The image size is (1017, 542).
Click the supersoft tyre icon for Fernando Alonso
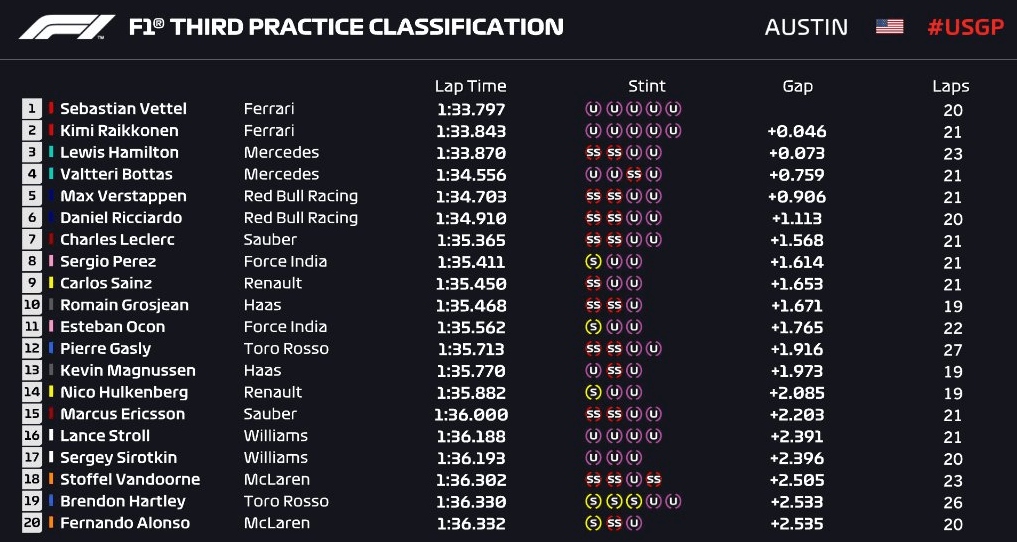[x=614, y=523]
